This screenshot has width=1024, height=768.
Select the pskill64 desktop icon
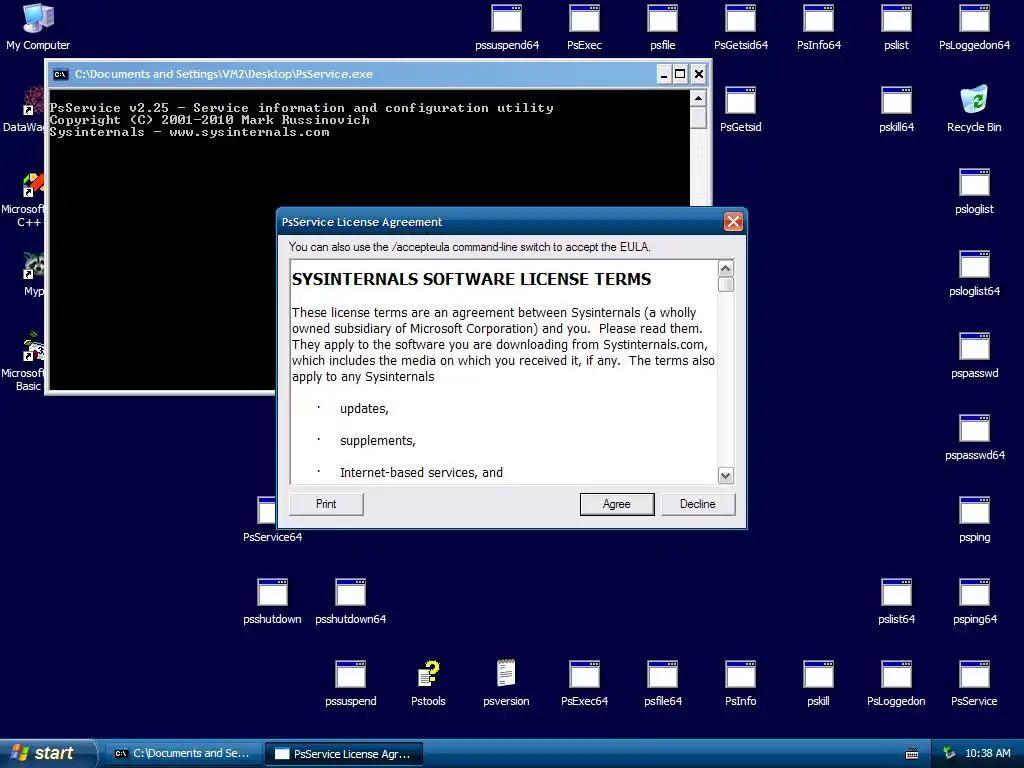pos(896,110)
